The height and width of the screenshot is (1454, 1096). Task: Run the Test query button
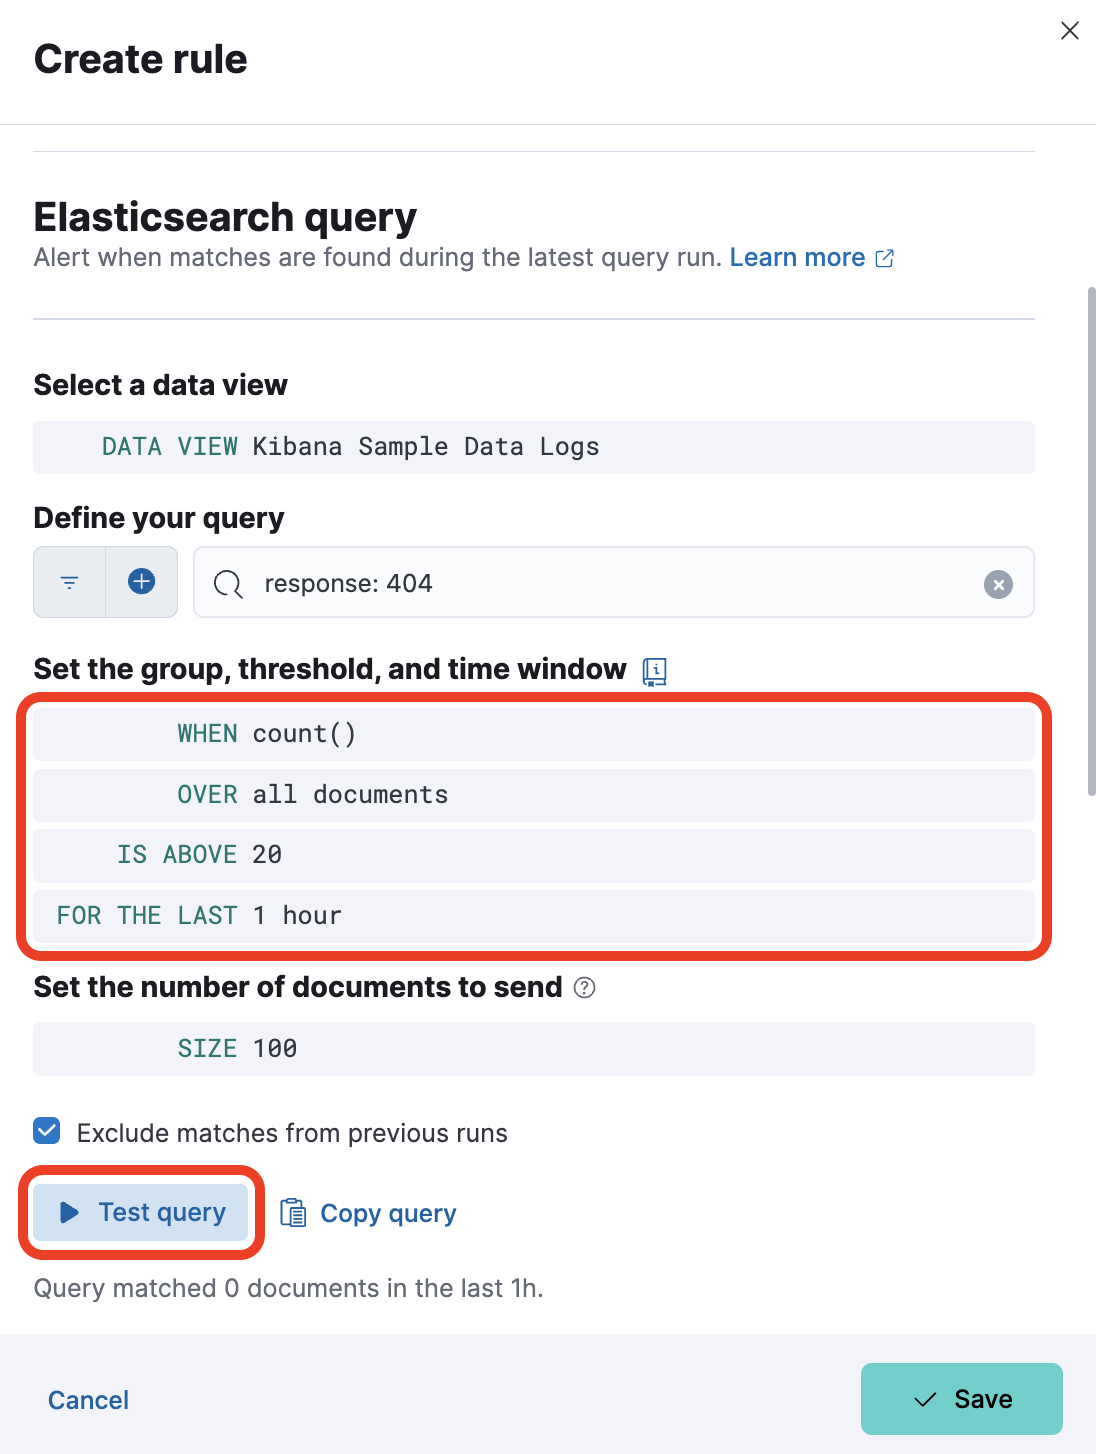(x=141, y=1213)
